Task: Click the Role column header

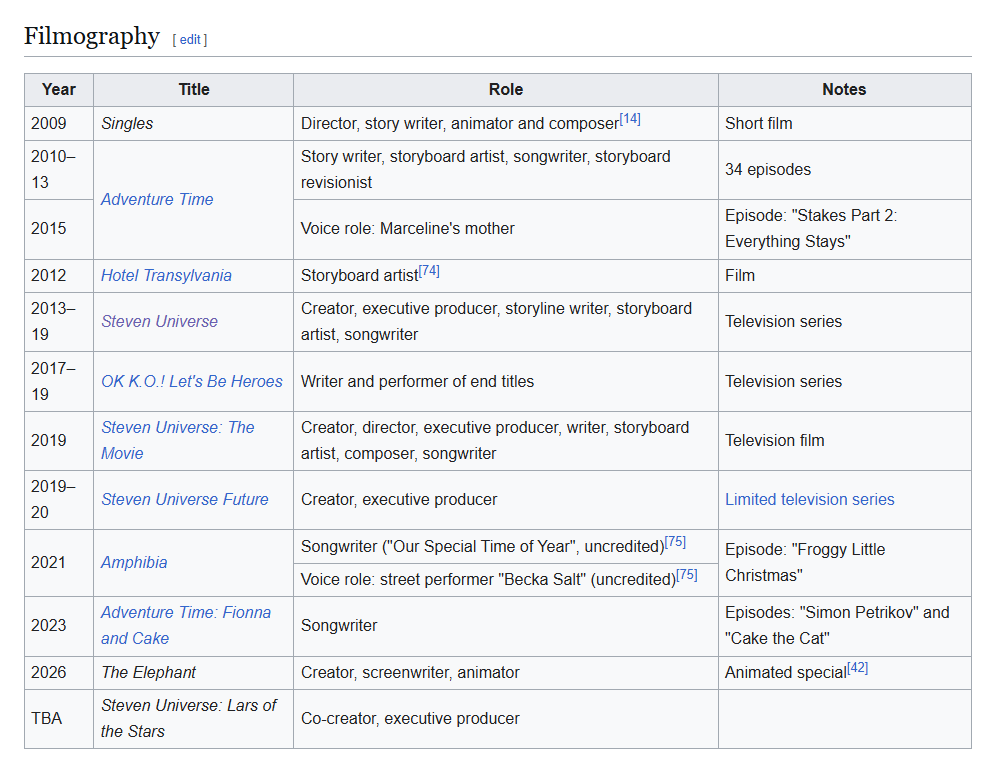Action: 506,89
